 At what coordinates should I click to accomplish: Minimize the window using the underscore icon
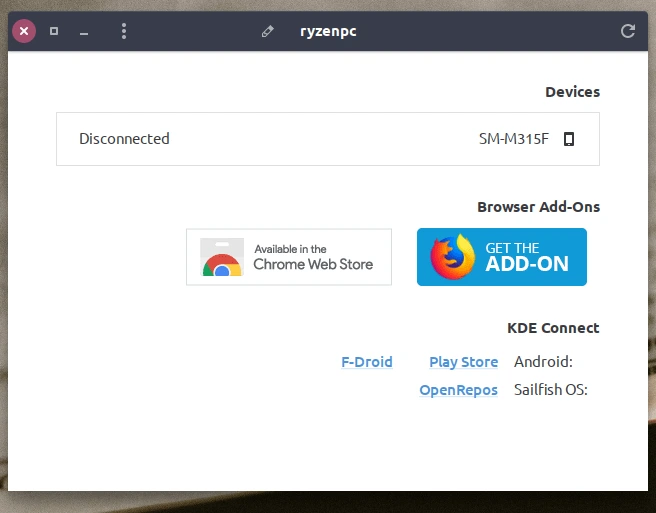tap(84, 32)
